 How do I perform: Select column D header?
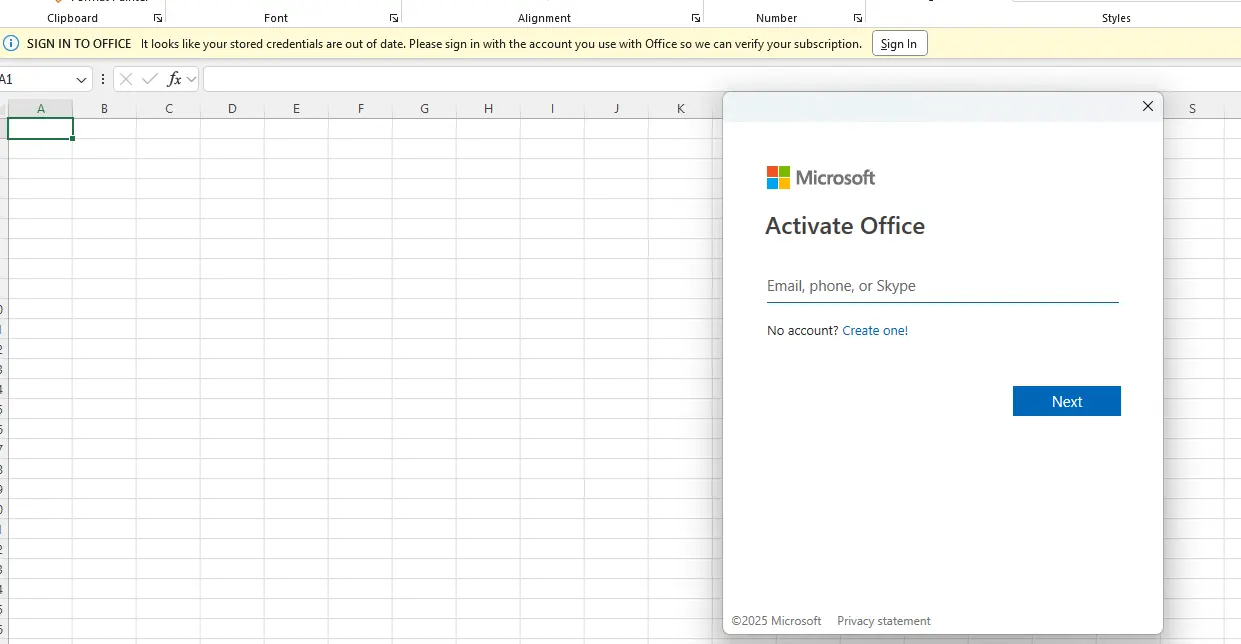[x=232, y=108]
